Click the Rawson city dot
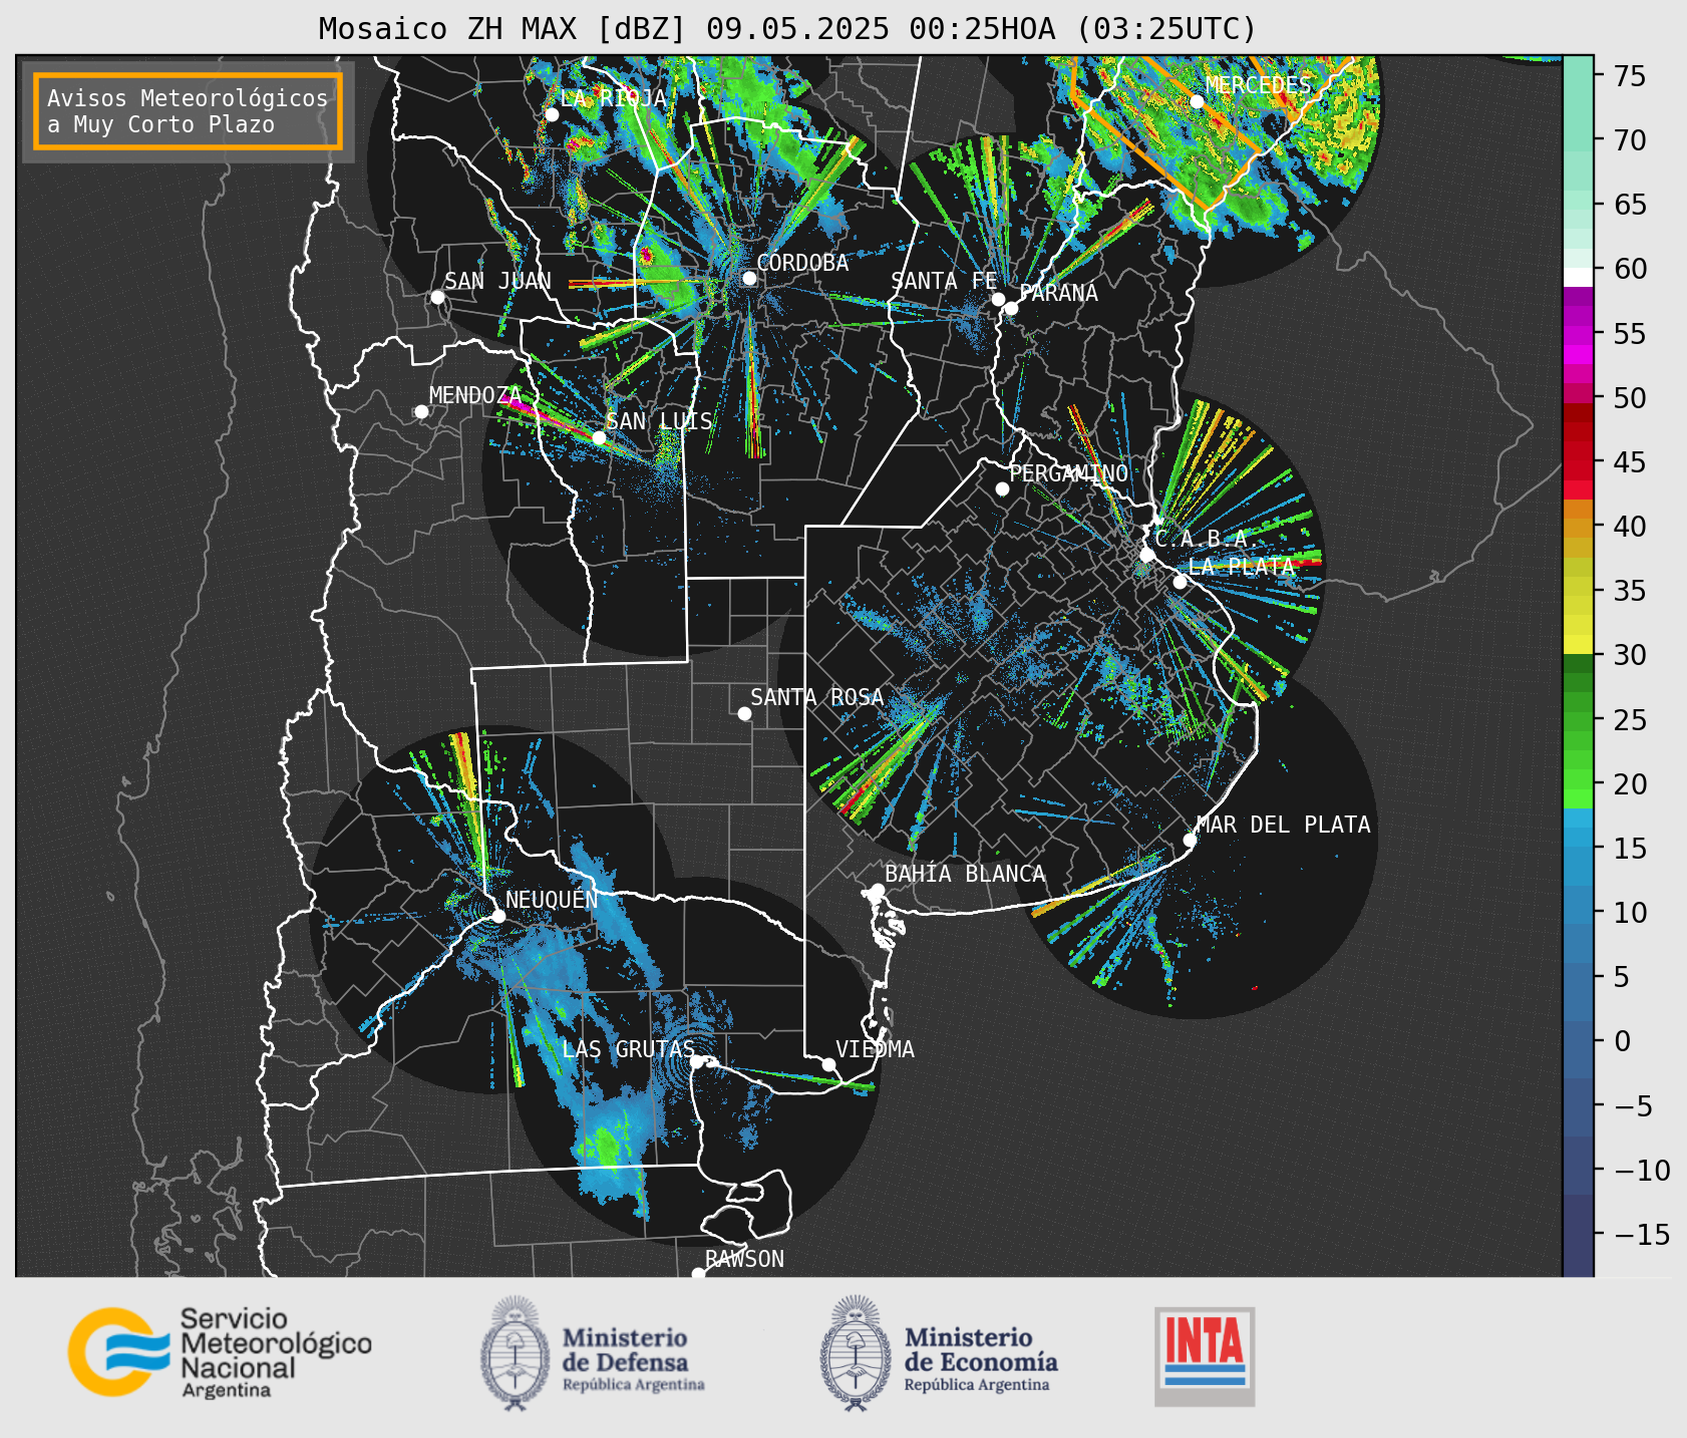This screenshot has height=1438, width=1687. tap(698, 1273)
